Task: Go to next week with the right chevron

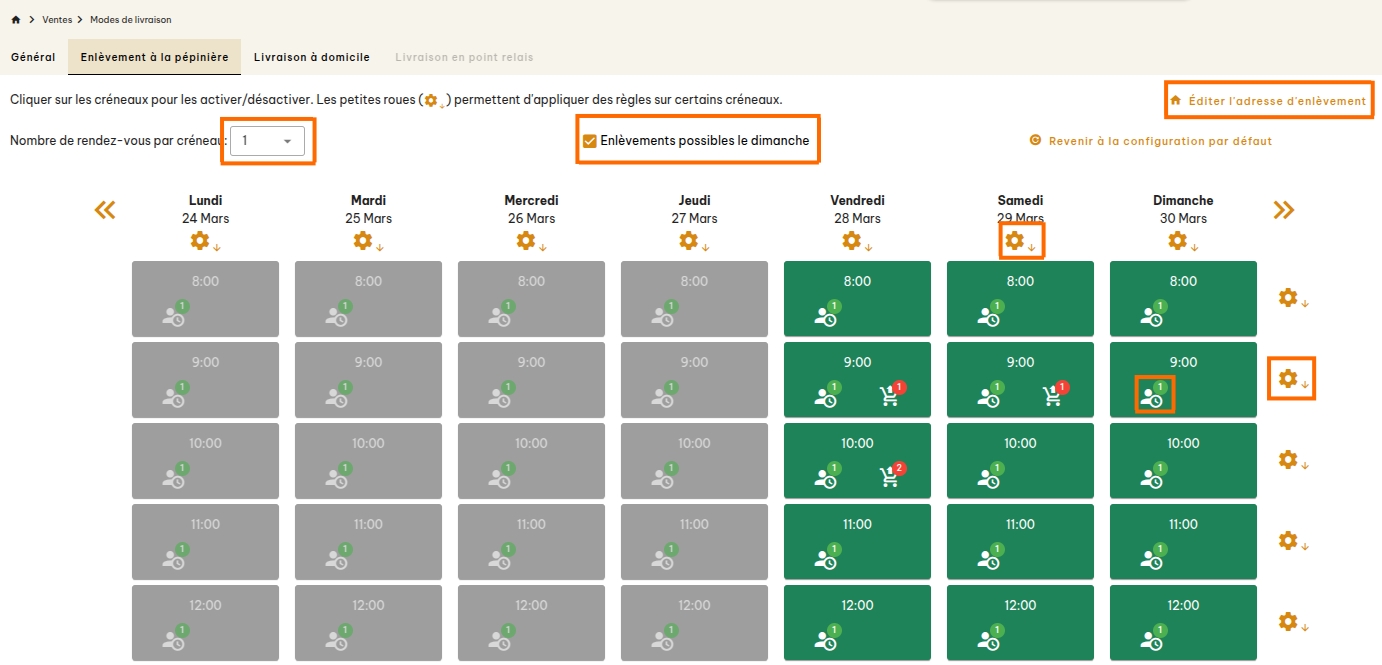Action: (x=1283, y=209)
